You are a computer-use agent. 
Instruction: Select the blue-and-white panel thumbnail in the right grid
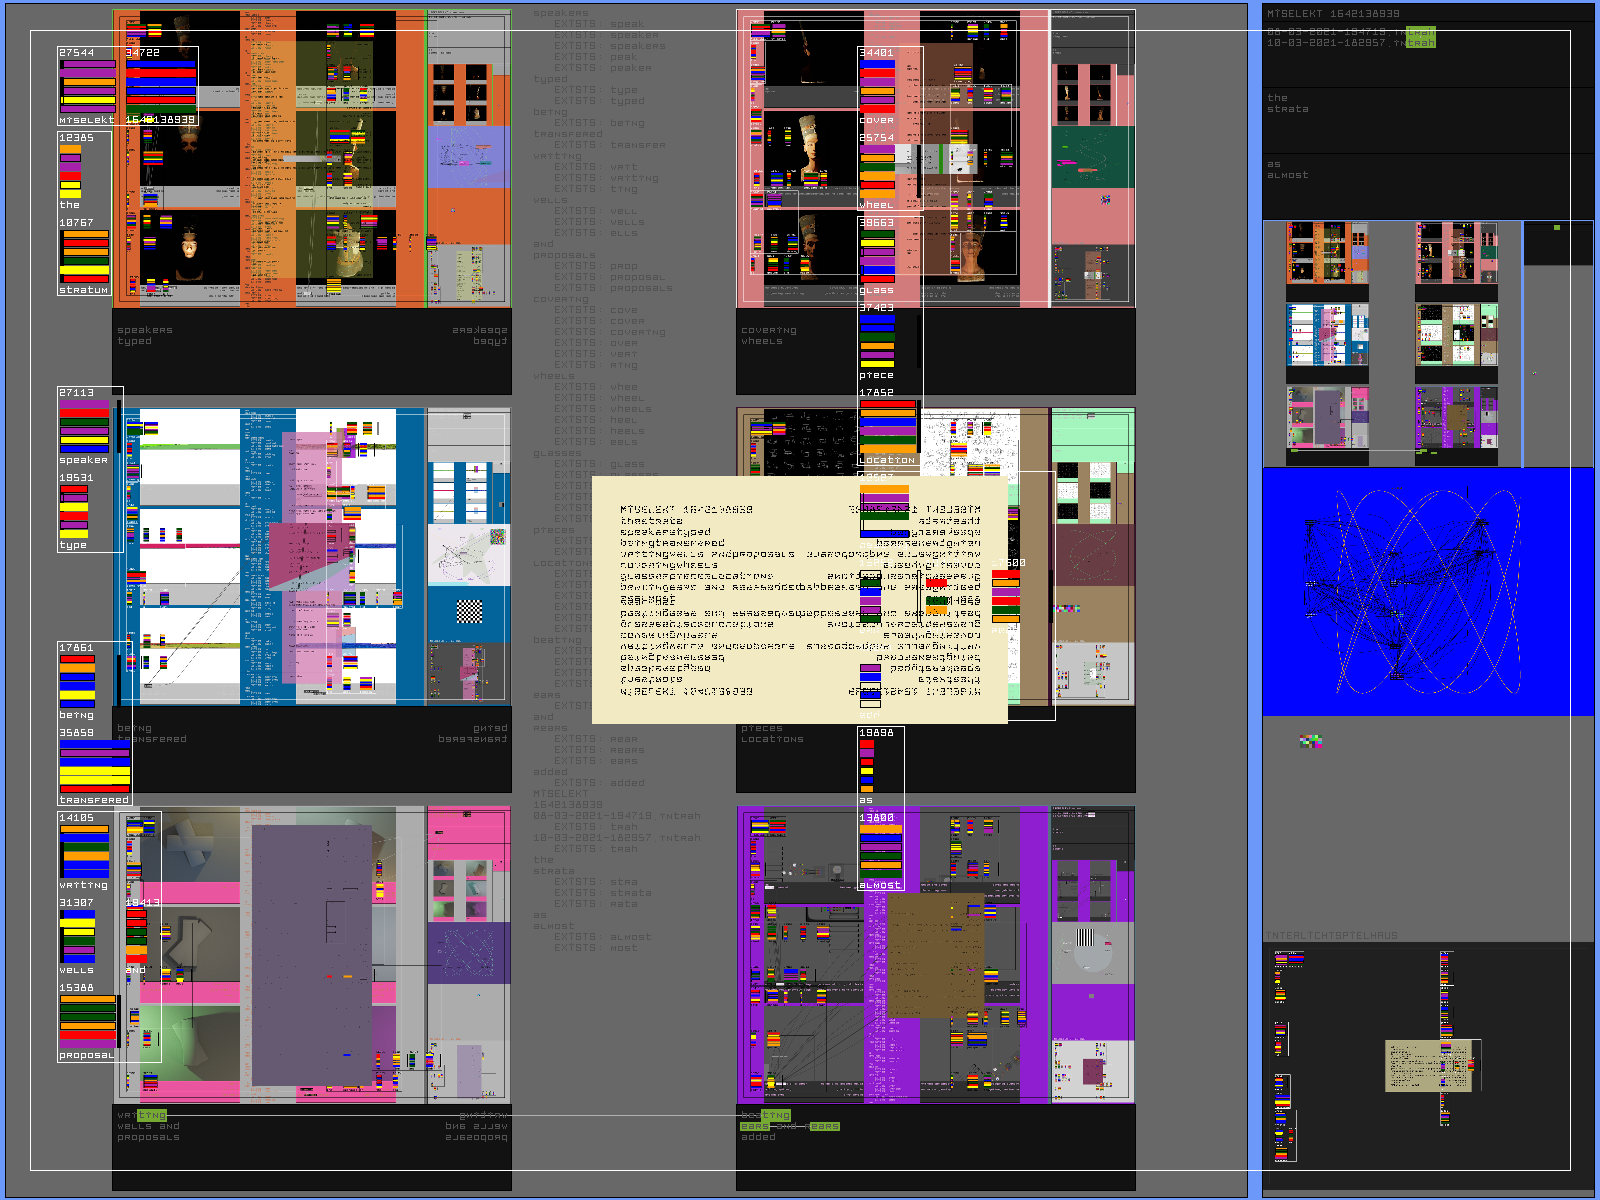pos(1326,335)
